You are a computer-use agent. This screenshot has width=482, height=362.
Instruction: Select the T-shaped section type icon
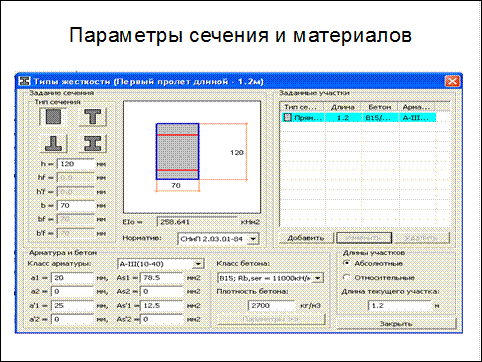pos(93,117)
